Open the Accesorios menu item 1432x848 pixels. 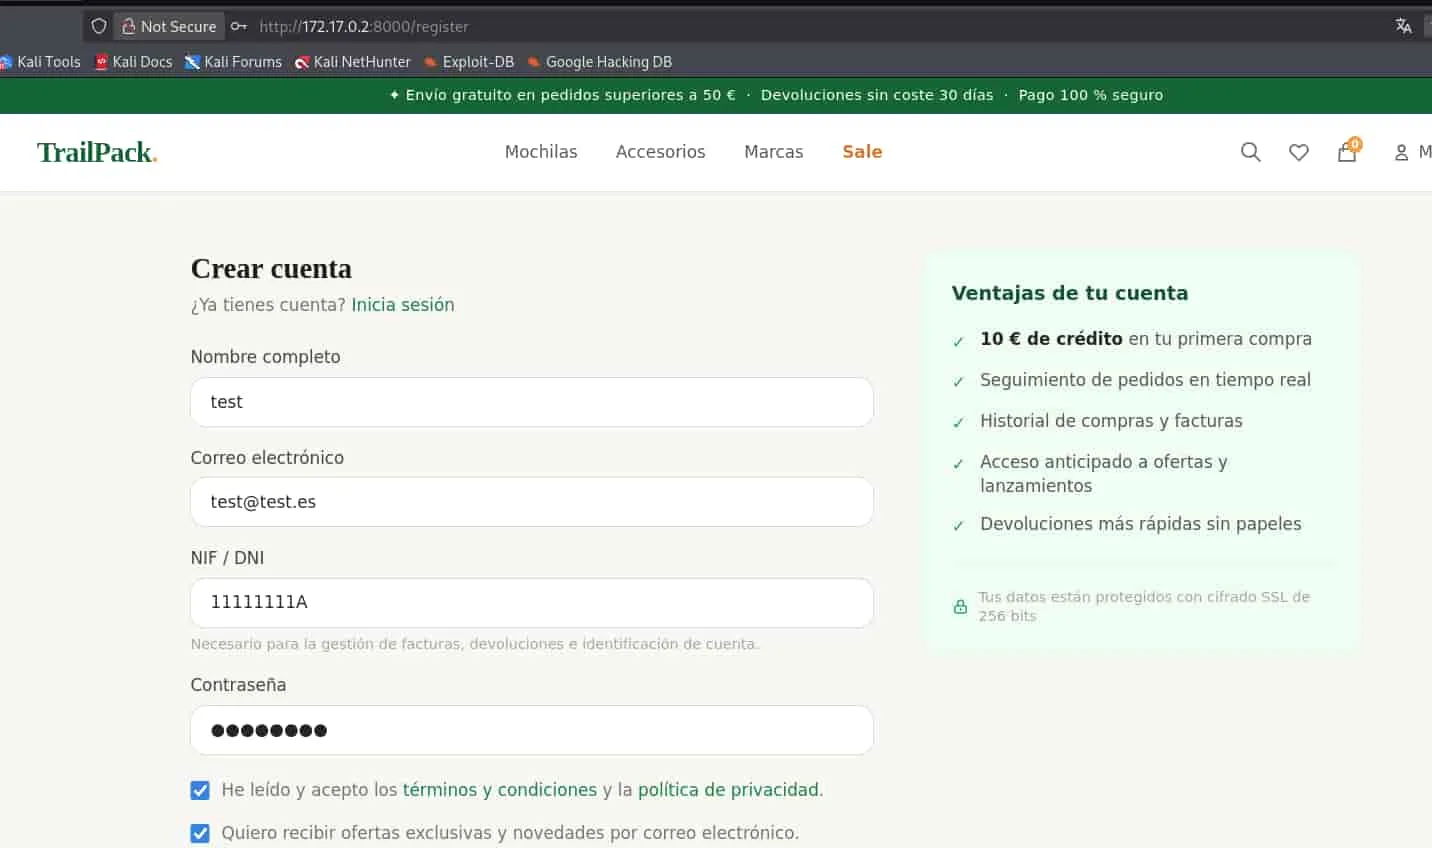(660, 152)
